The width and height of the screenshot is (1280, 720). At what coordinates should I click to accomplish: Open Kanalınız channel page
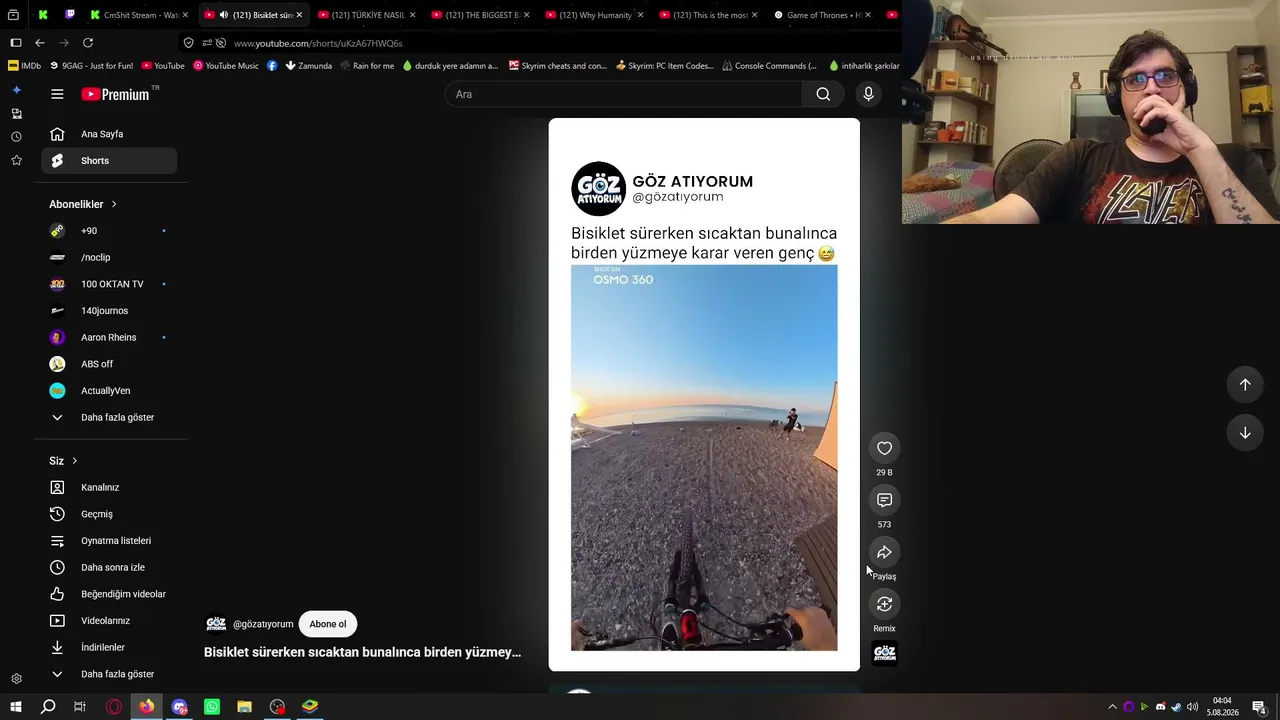pos(108,488)
